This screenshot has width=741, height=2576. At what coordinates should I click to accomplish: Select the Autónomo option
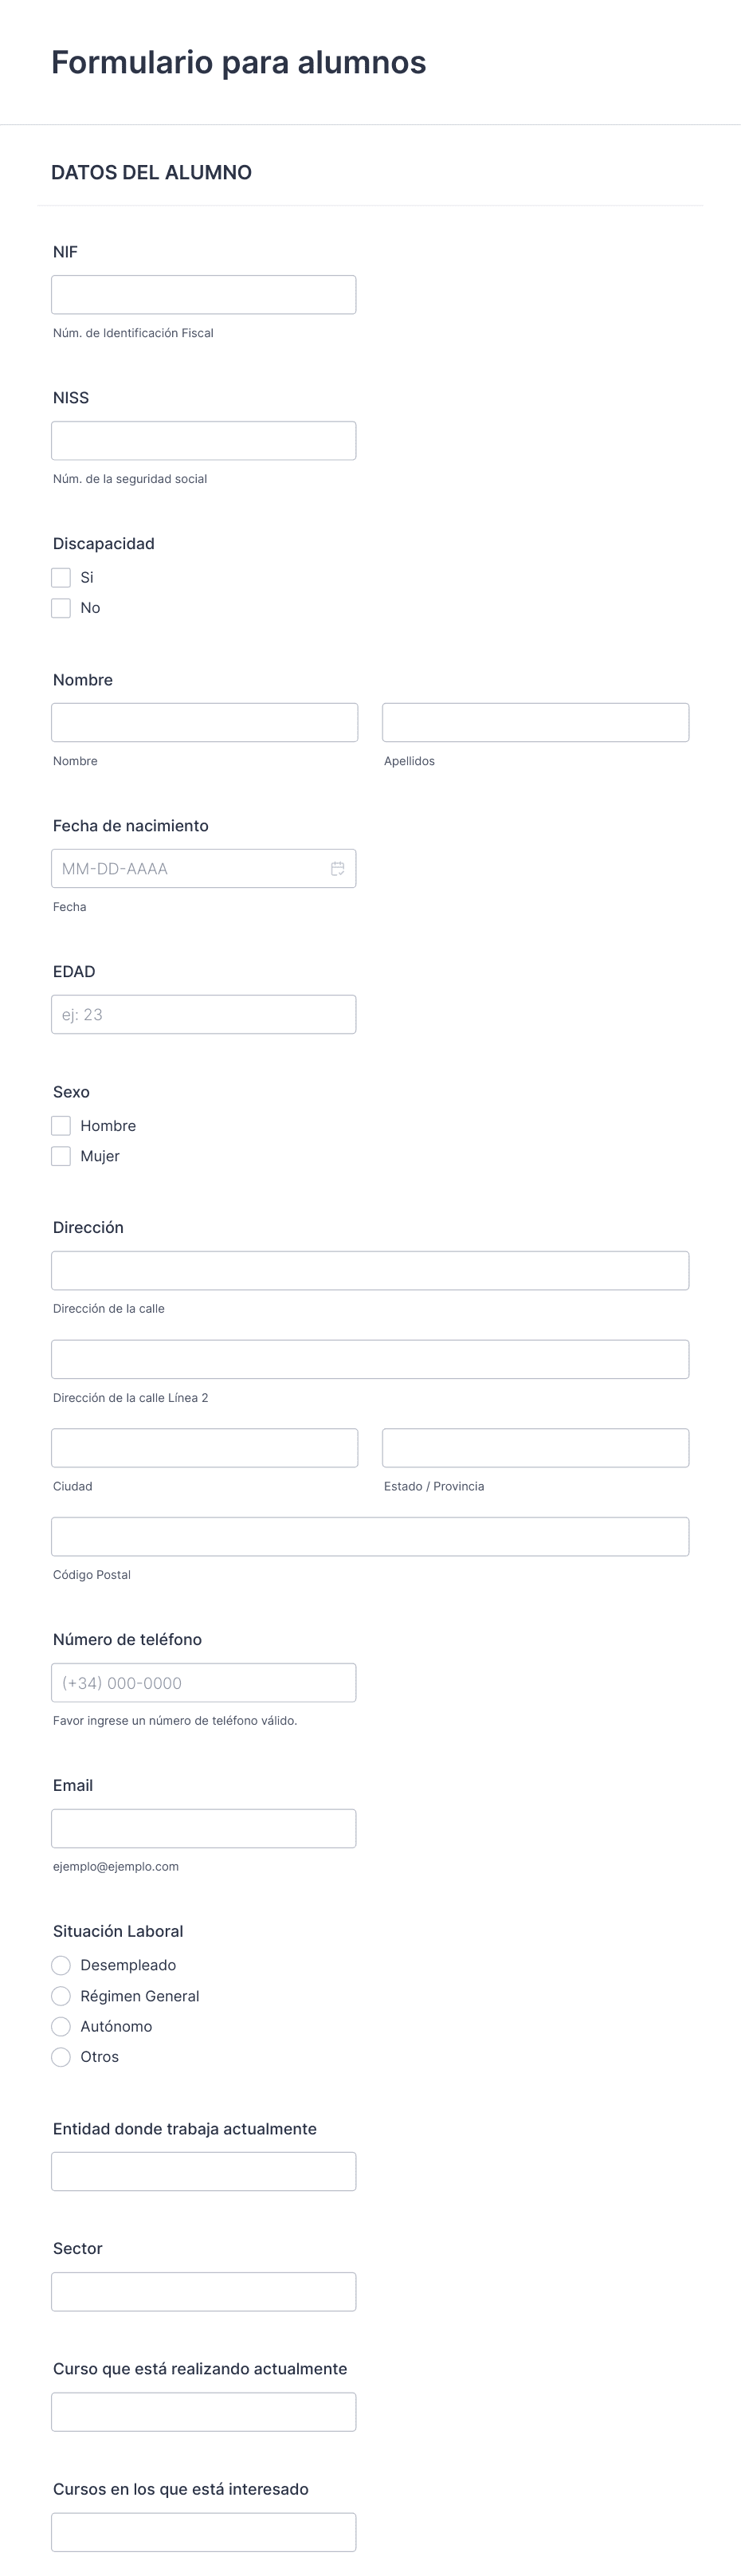click(61, 2026)
